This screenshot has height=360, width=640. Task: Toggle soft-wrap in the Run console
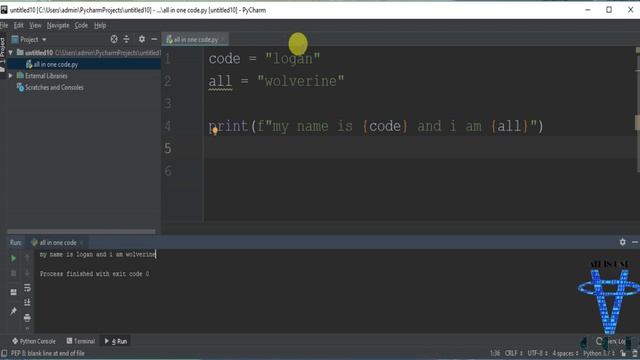[27, 288]
